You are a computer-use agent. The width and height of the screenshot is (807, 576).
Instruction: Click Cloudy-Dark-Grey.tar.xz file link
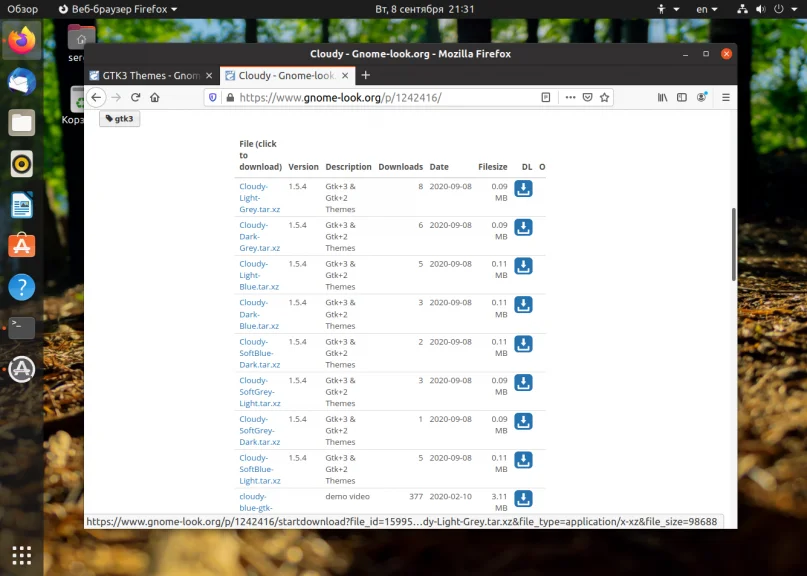259,236
